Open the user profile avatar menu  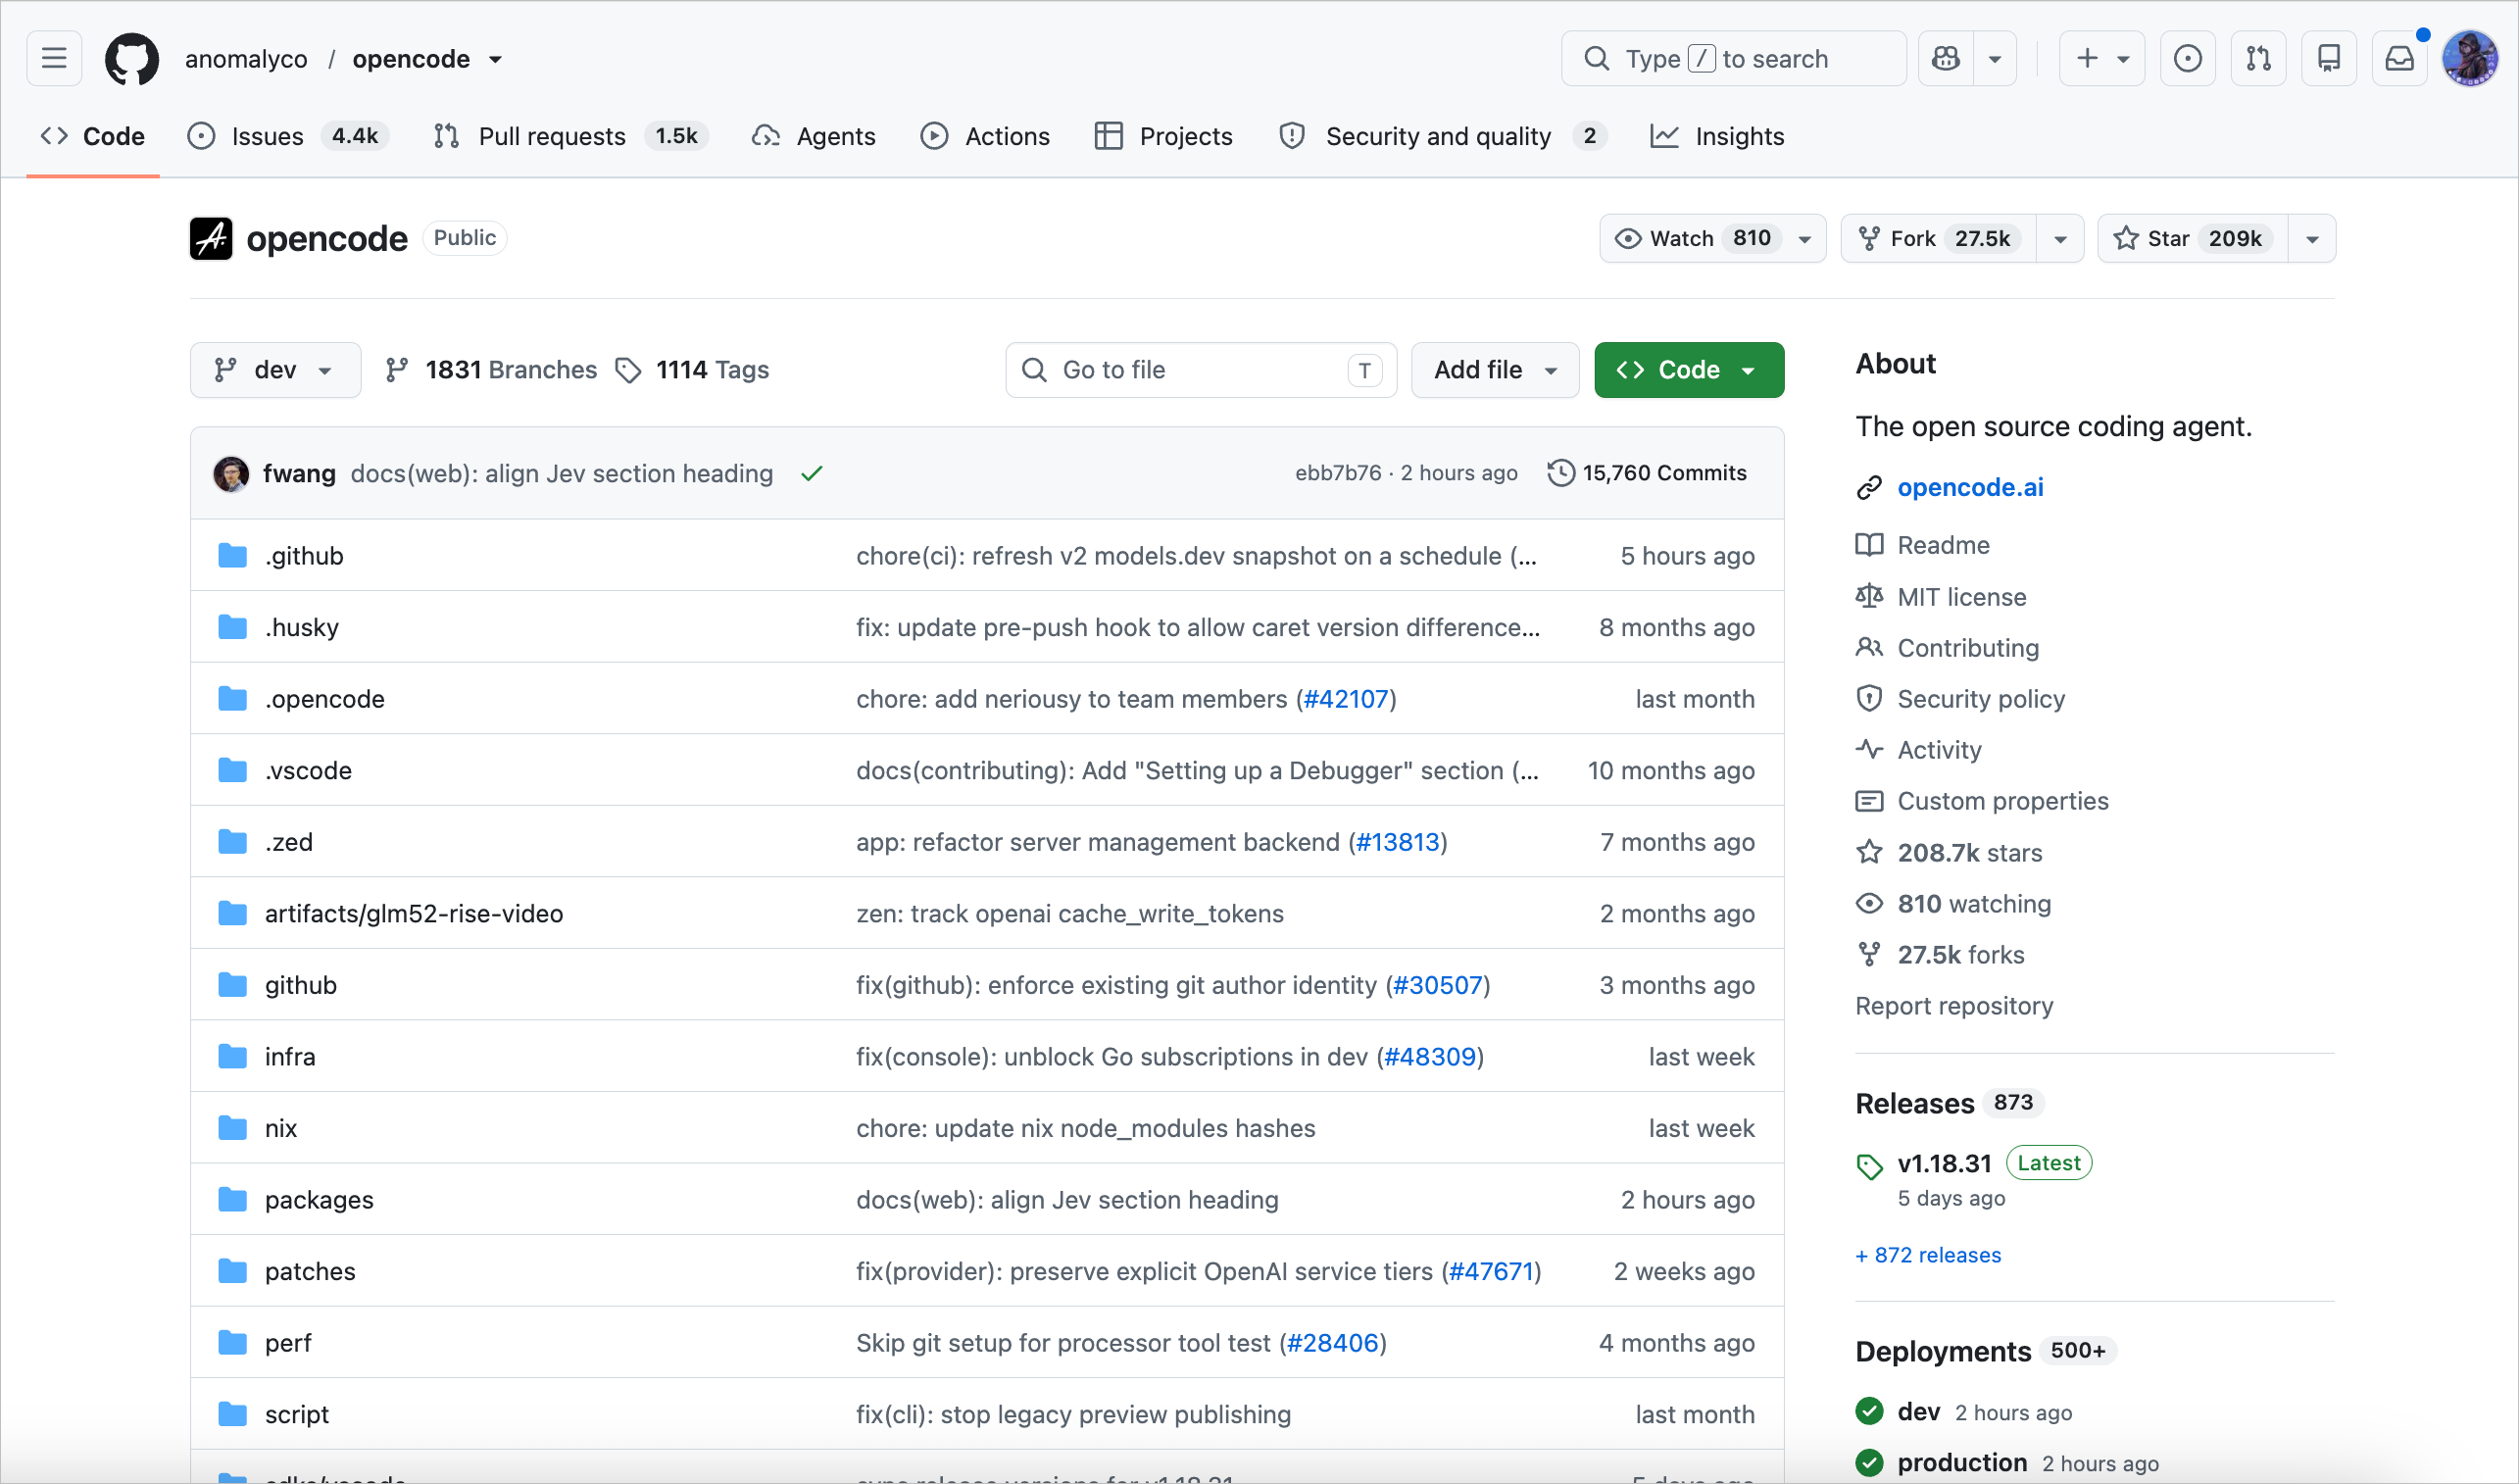coord(2469,59)
